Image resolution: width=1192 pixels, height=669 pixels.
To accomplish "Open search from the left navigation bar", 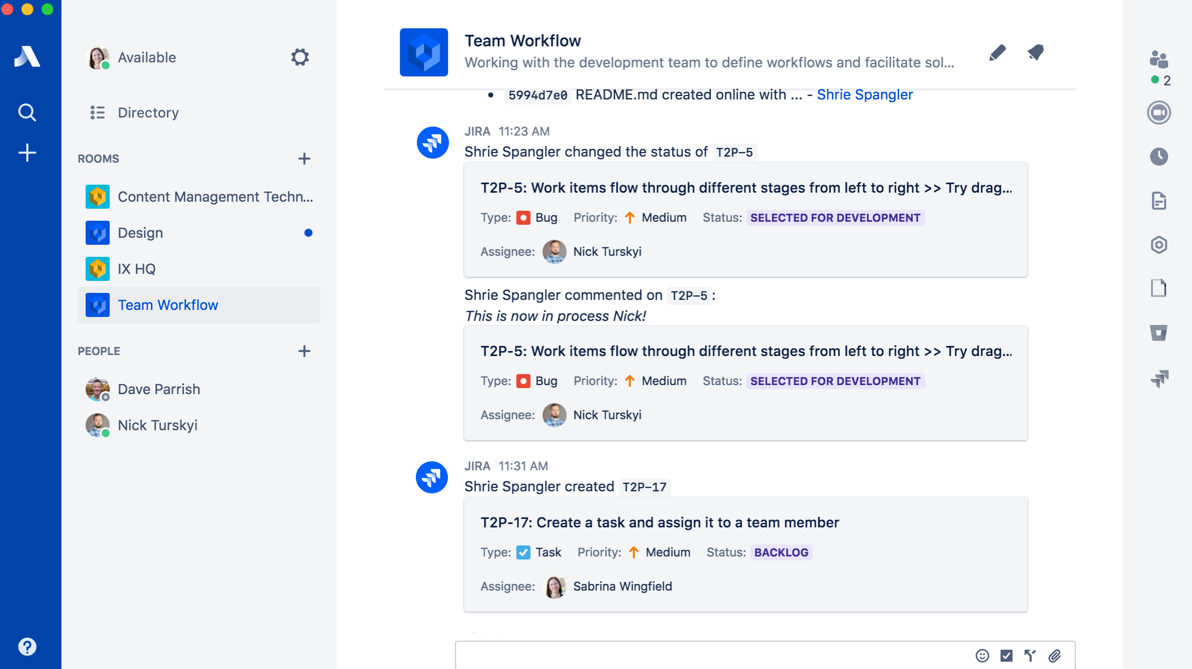I will pos(27,112).
